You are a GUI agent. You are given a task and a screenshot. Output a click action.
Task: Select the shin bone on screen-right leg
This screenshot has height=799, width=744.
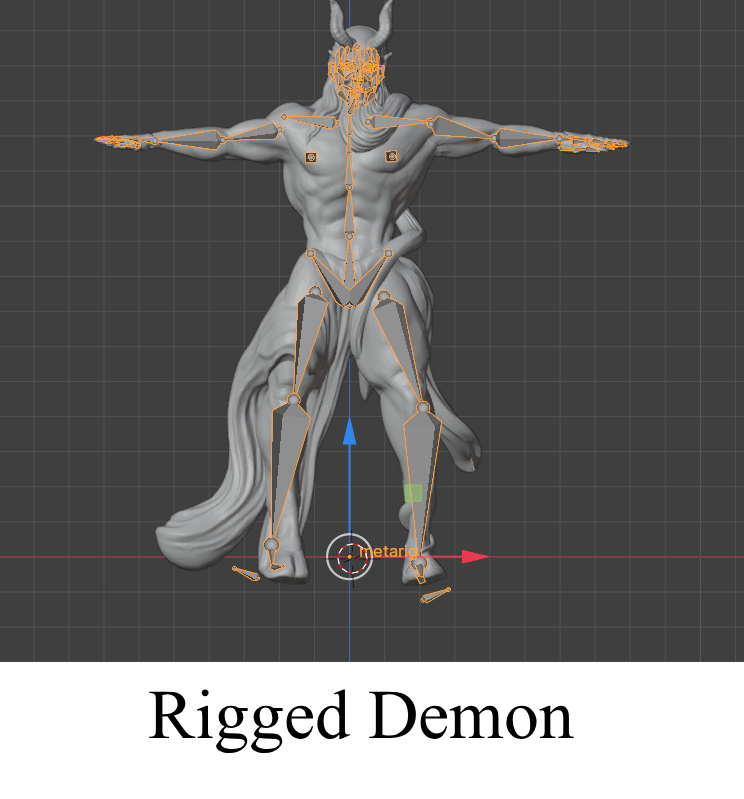click(x=422, y=480)
